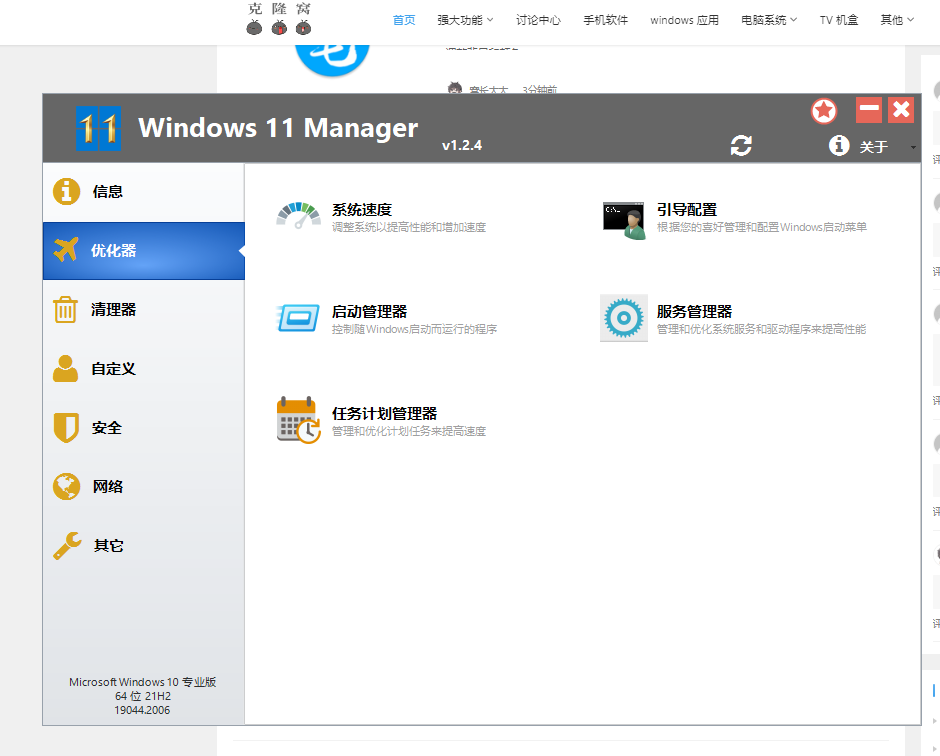Screen dimensions: 940x756
Task: Select the 其它 sidebar tab
Action: point(144,546)
